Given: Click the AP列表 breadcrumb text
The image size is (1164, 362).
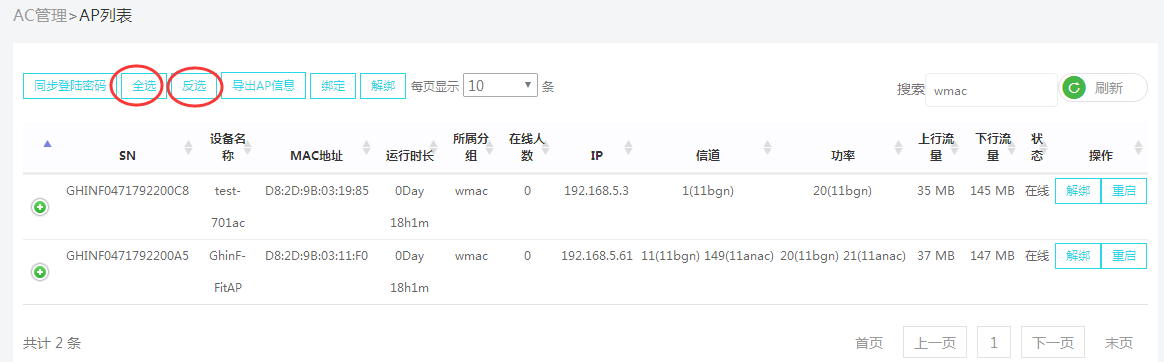Looking at the screenshot, I should tap(105, 15).
